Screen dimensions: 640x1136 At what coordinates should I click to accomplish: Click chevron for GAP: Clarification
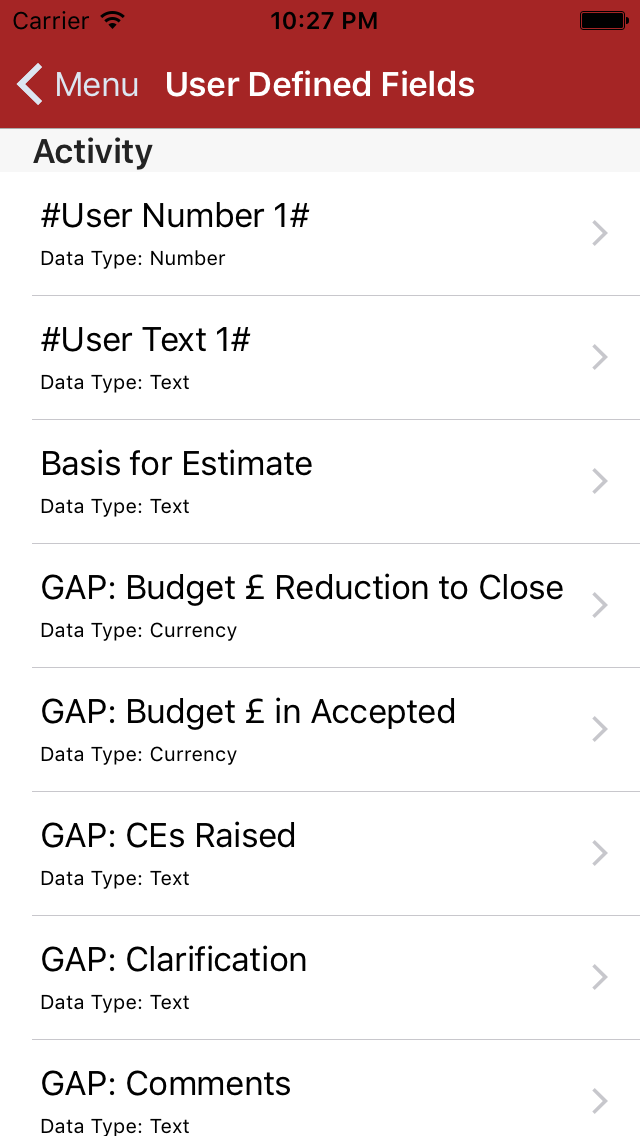click(x=600, y=978)
